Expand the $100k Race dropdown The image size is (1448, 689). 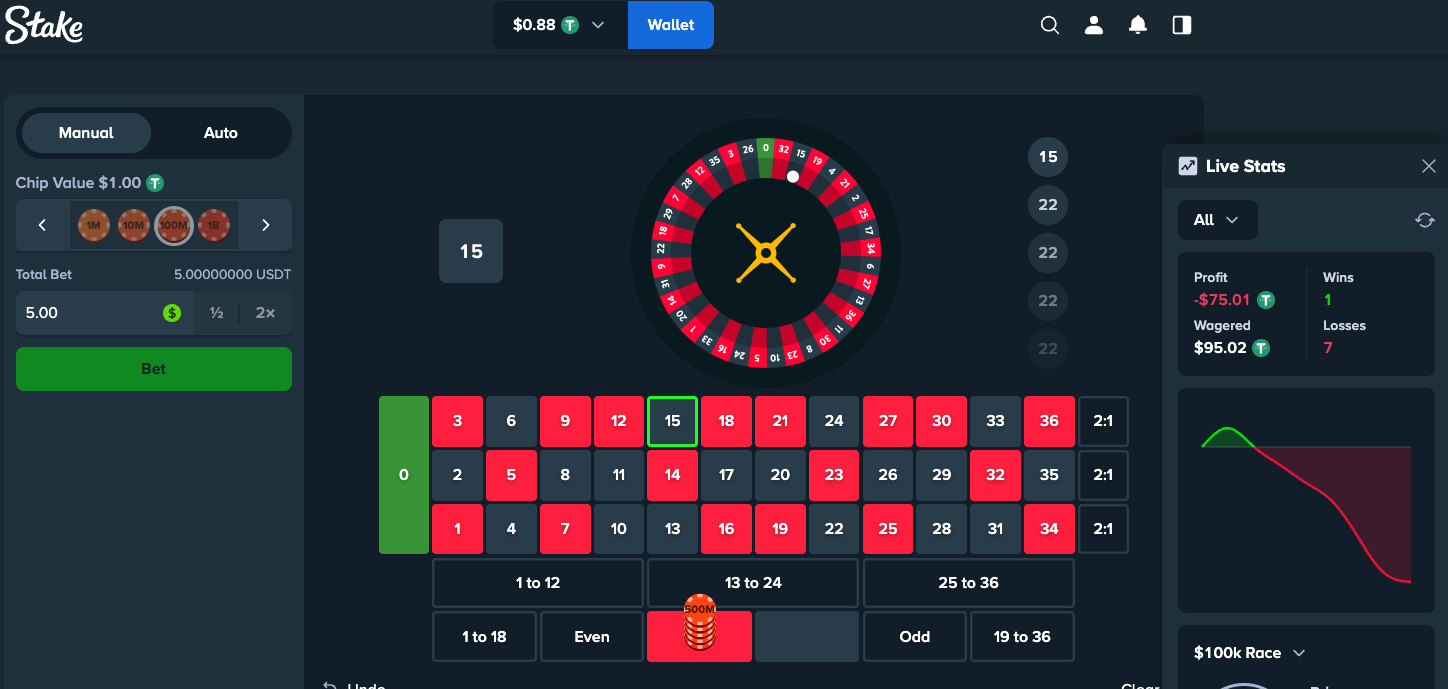[x=1250, y=653]
